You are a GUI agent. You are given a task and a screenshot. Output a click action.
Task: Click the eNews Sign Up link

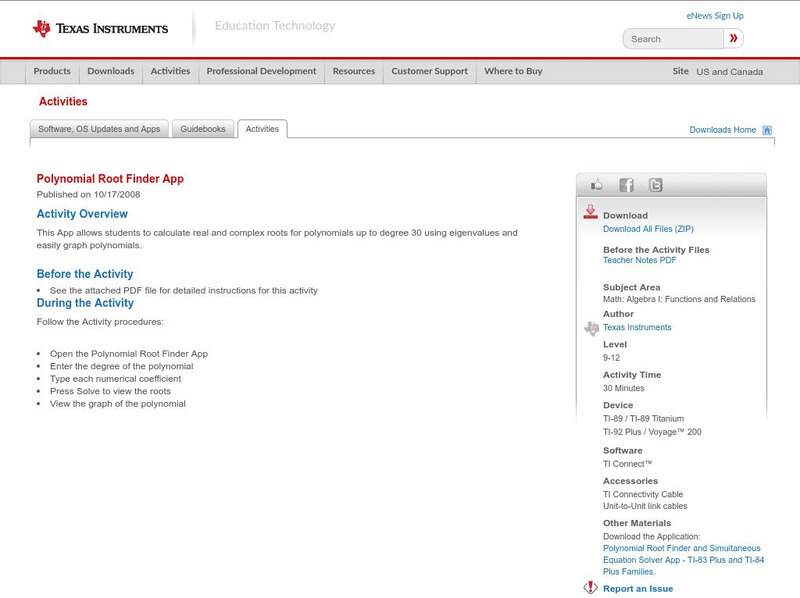click(x=714, y=16)
